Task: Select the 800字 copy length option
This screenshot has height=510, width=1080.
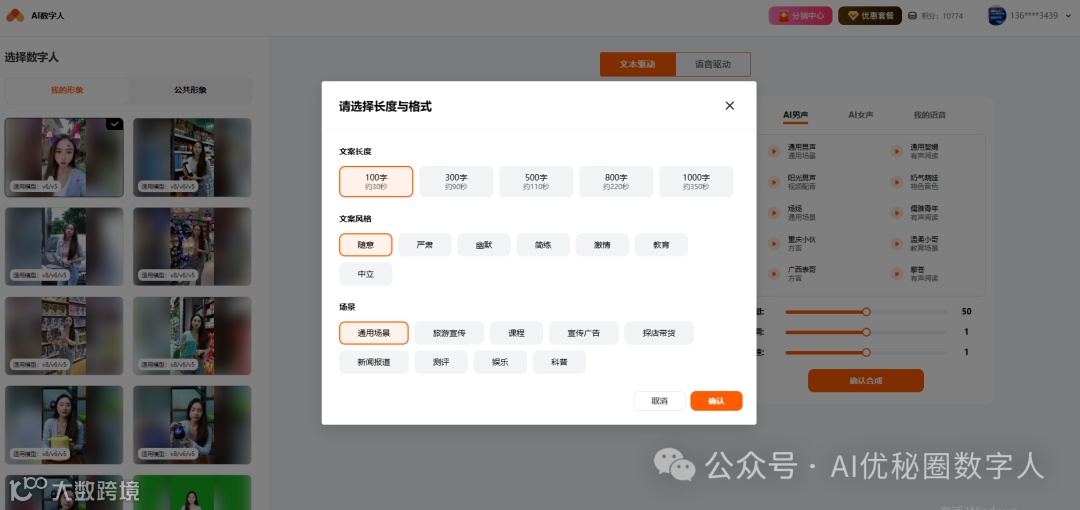Action: pos(616,181)
